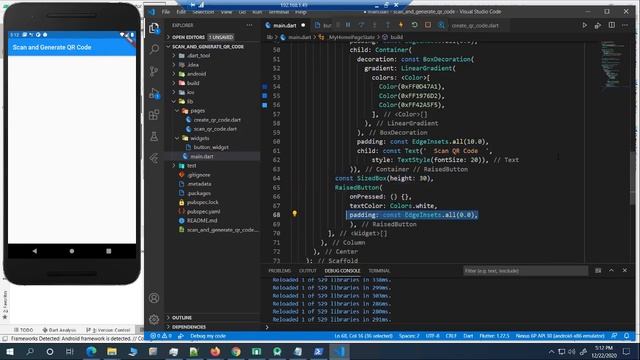Switch to the TERMINAL panel tab
Image resolution: width=640 pixels, height=360 pixels.
(379, 271)
